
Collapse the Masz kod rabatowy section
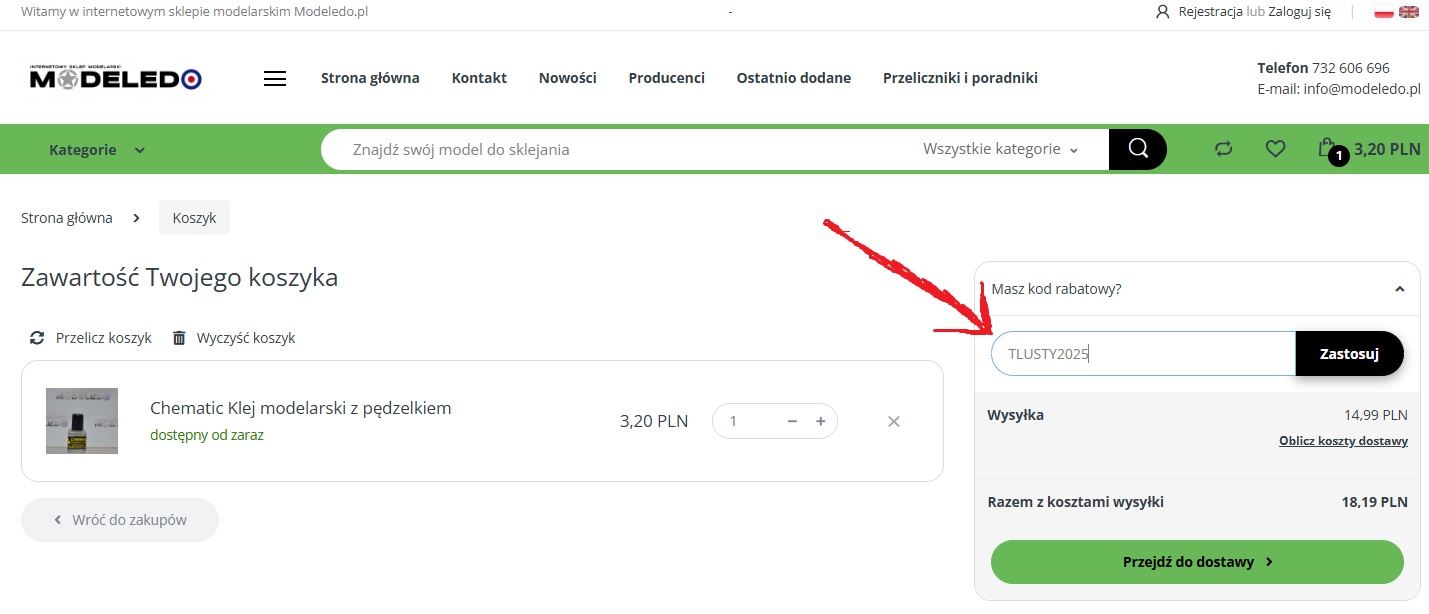[x=1398, y=289]
